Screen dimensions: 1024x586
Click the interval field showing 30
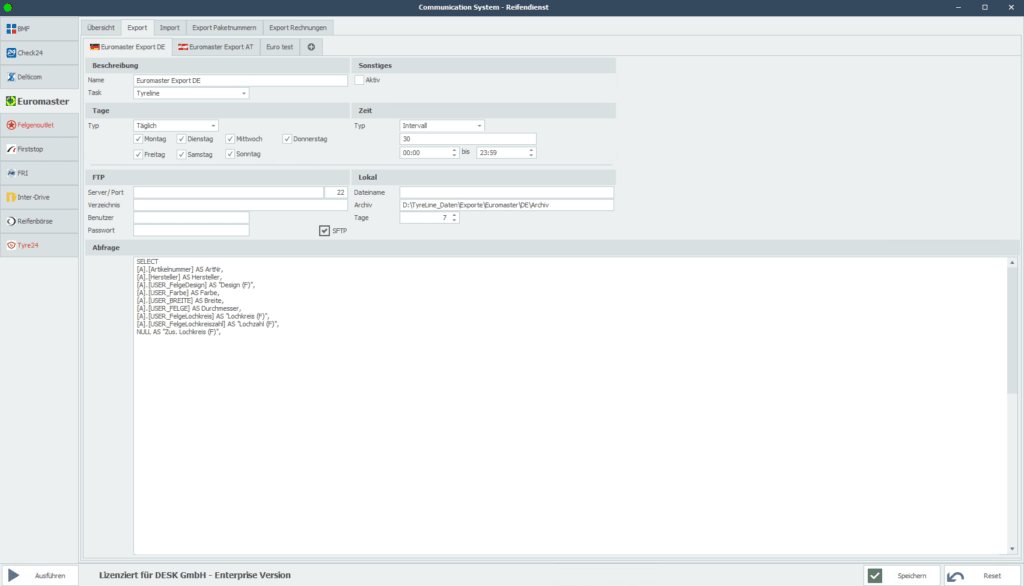click(468, 139)
